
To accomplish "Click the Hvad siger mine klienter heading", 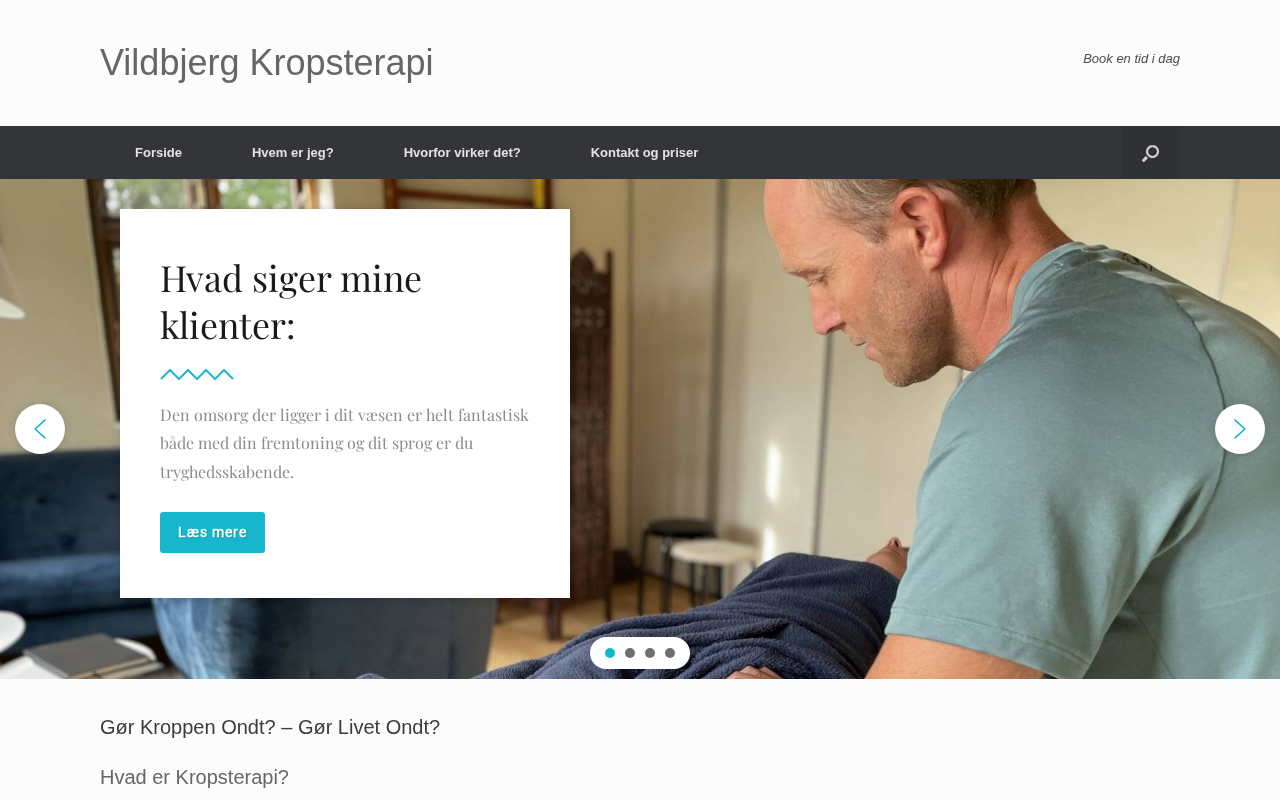I will pos(291,301).
